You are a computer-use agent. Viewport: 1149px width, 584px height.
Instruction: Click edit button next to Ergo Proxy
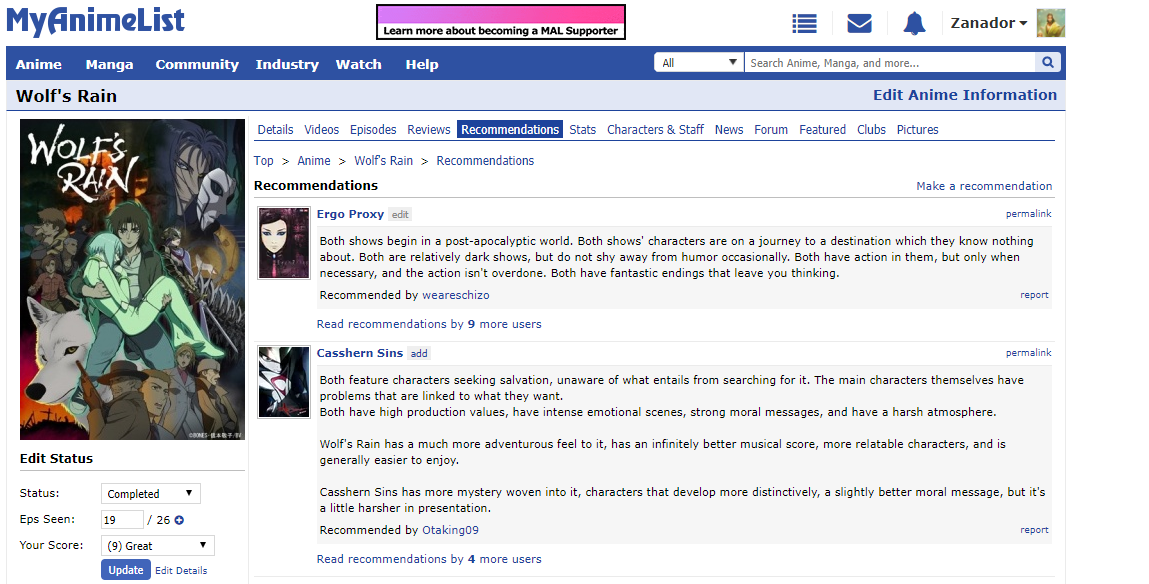coord(400,215)
